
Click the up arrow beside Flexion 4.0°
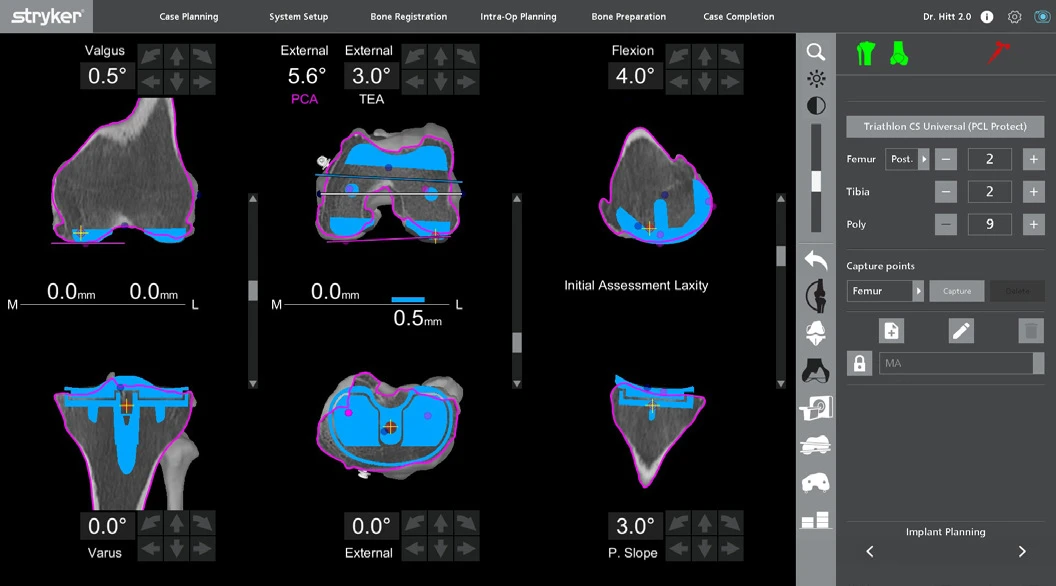(x=704, y=56)
